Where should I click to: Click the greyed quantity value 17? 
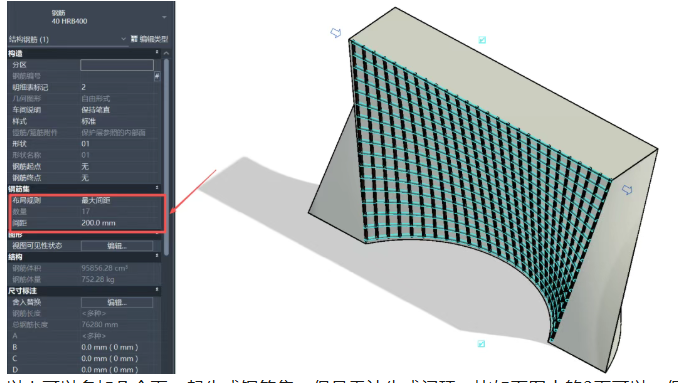click(x=86, y=211)
